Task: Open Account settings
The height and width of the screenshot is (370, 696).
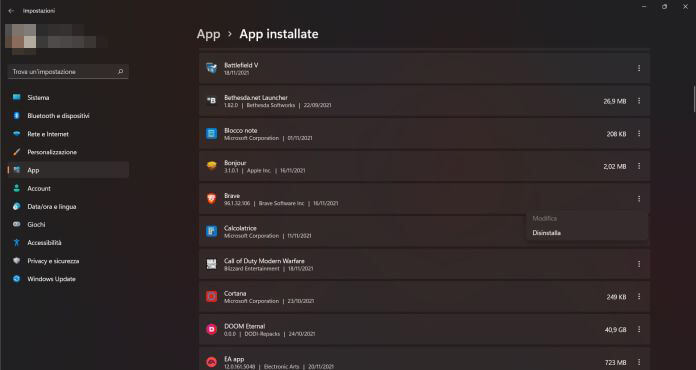Action: click(x=68, y=188)
